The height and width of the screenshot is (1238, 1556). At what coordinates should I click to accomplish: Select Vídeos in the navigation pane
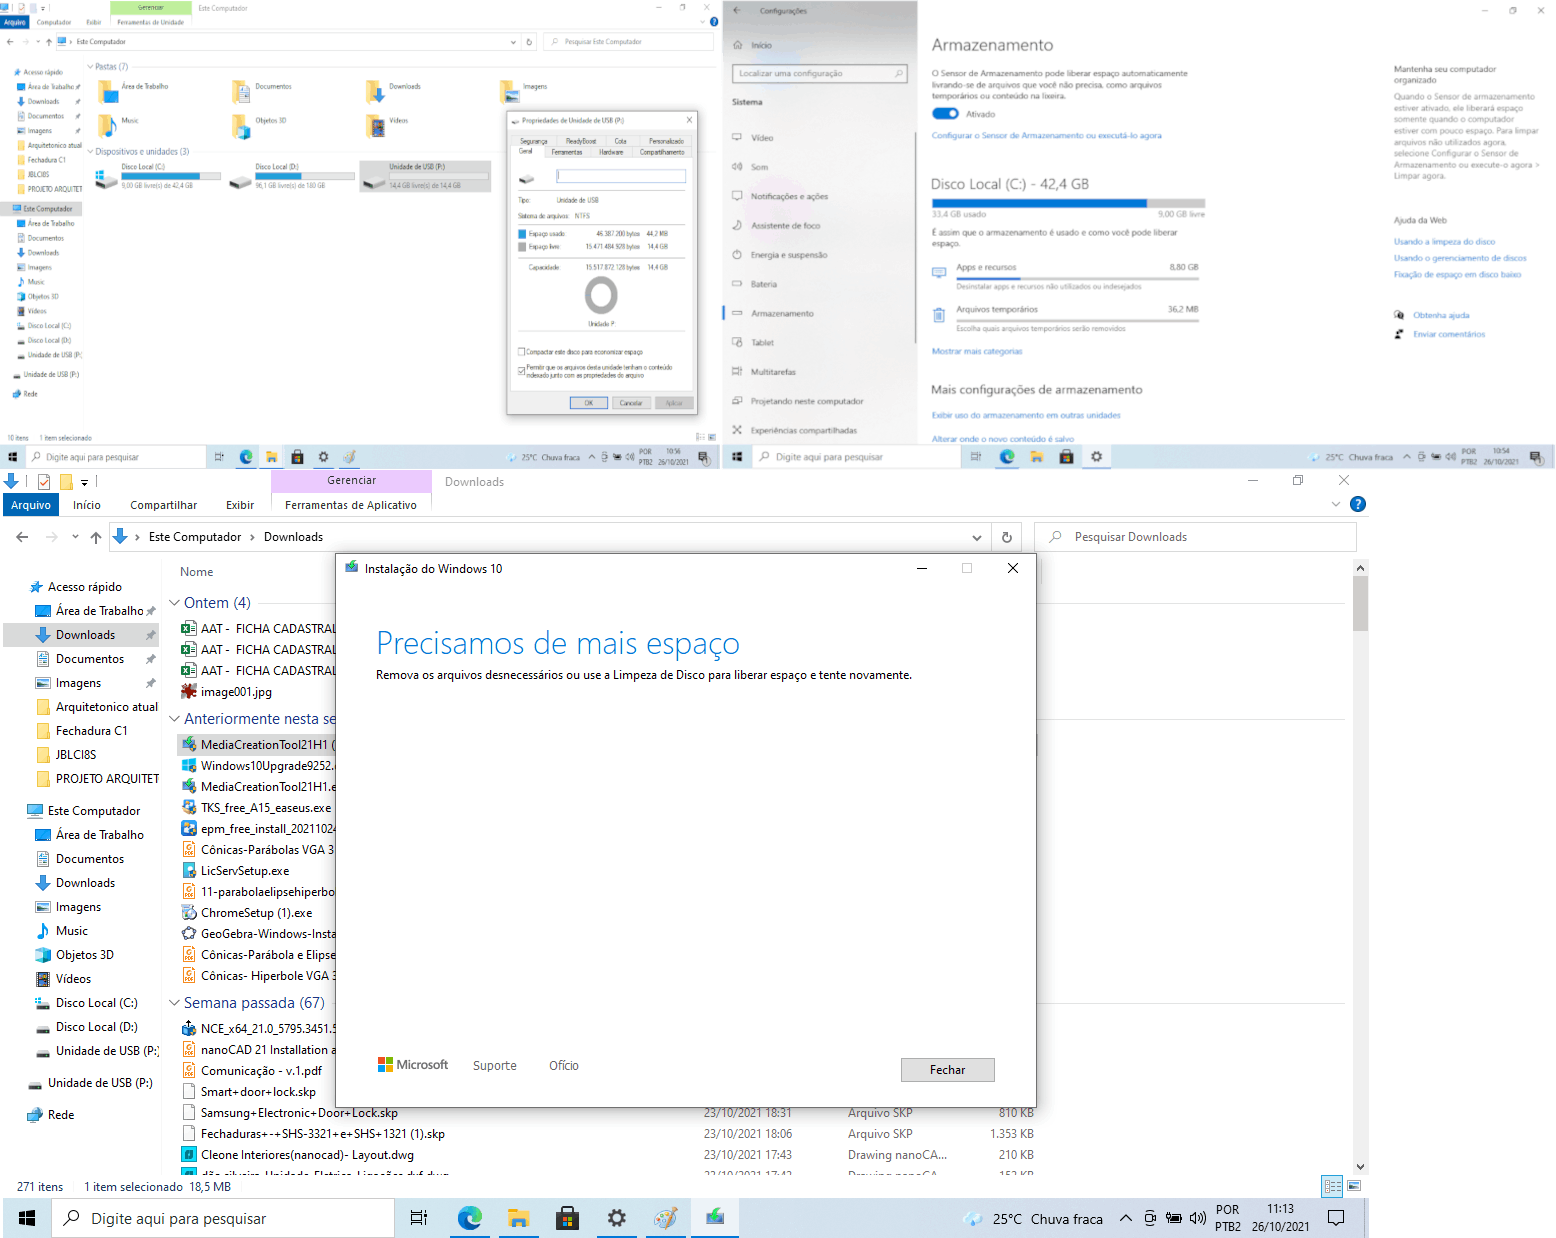tap(73, 979)
